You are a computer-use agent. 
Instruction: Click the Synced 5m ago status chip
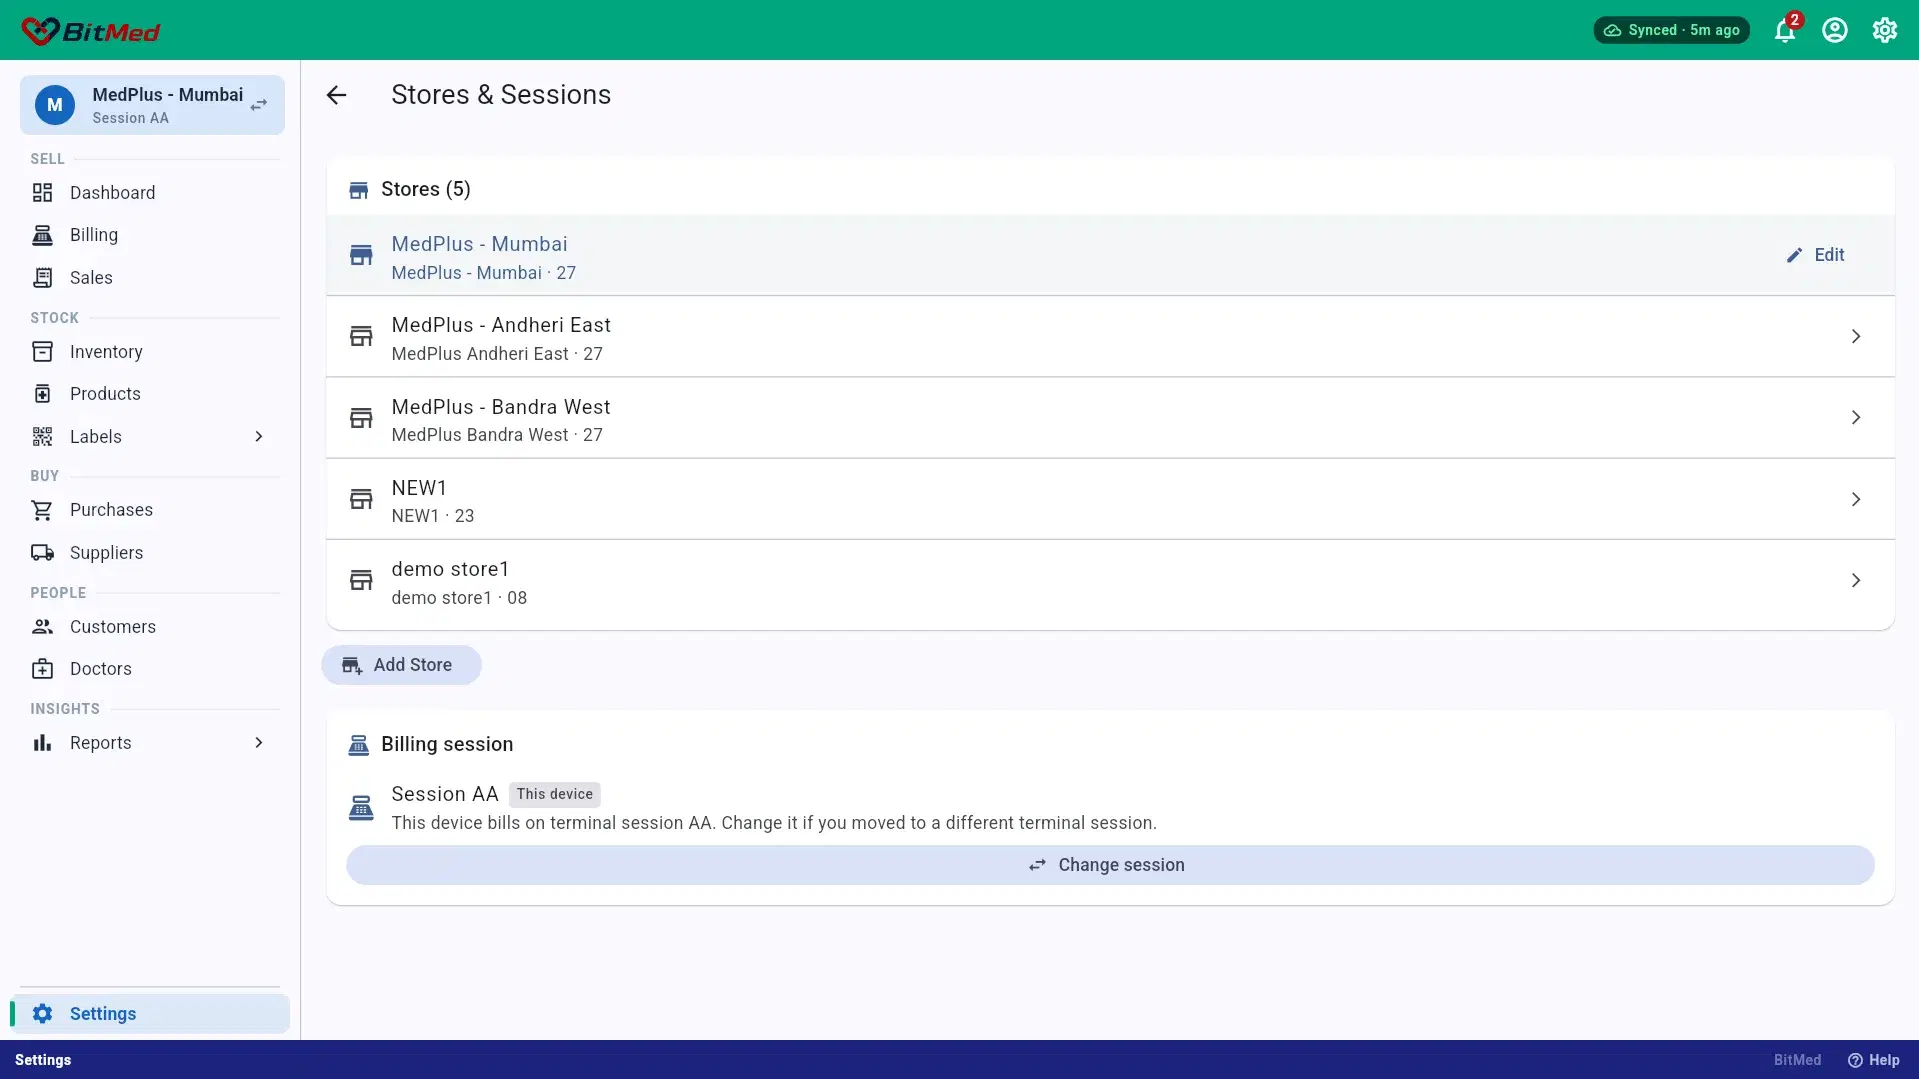click(x=1672, y=30)
